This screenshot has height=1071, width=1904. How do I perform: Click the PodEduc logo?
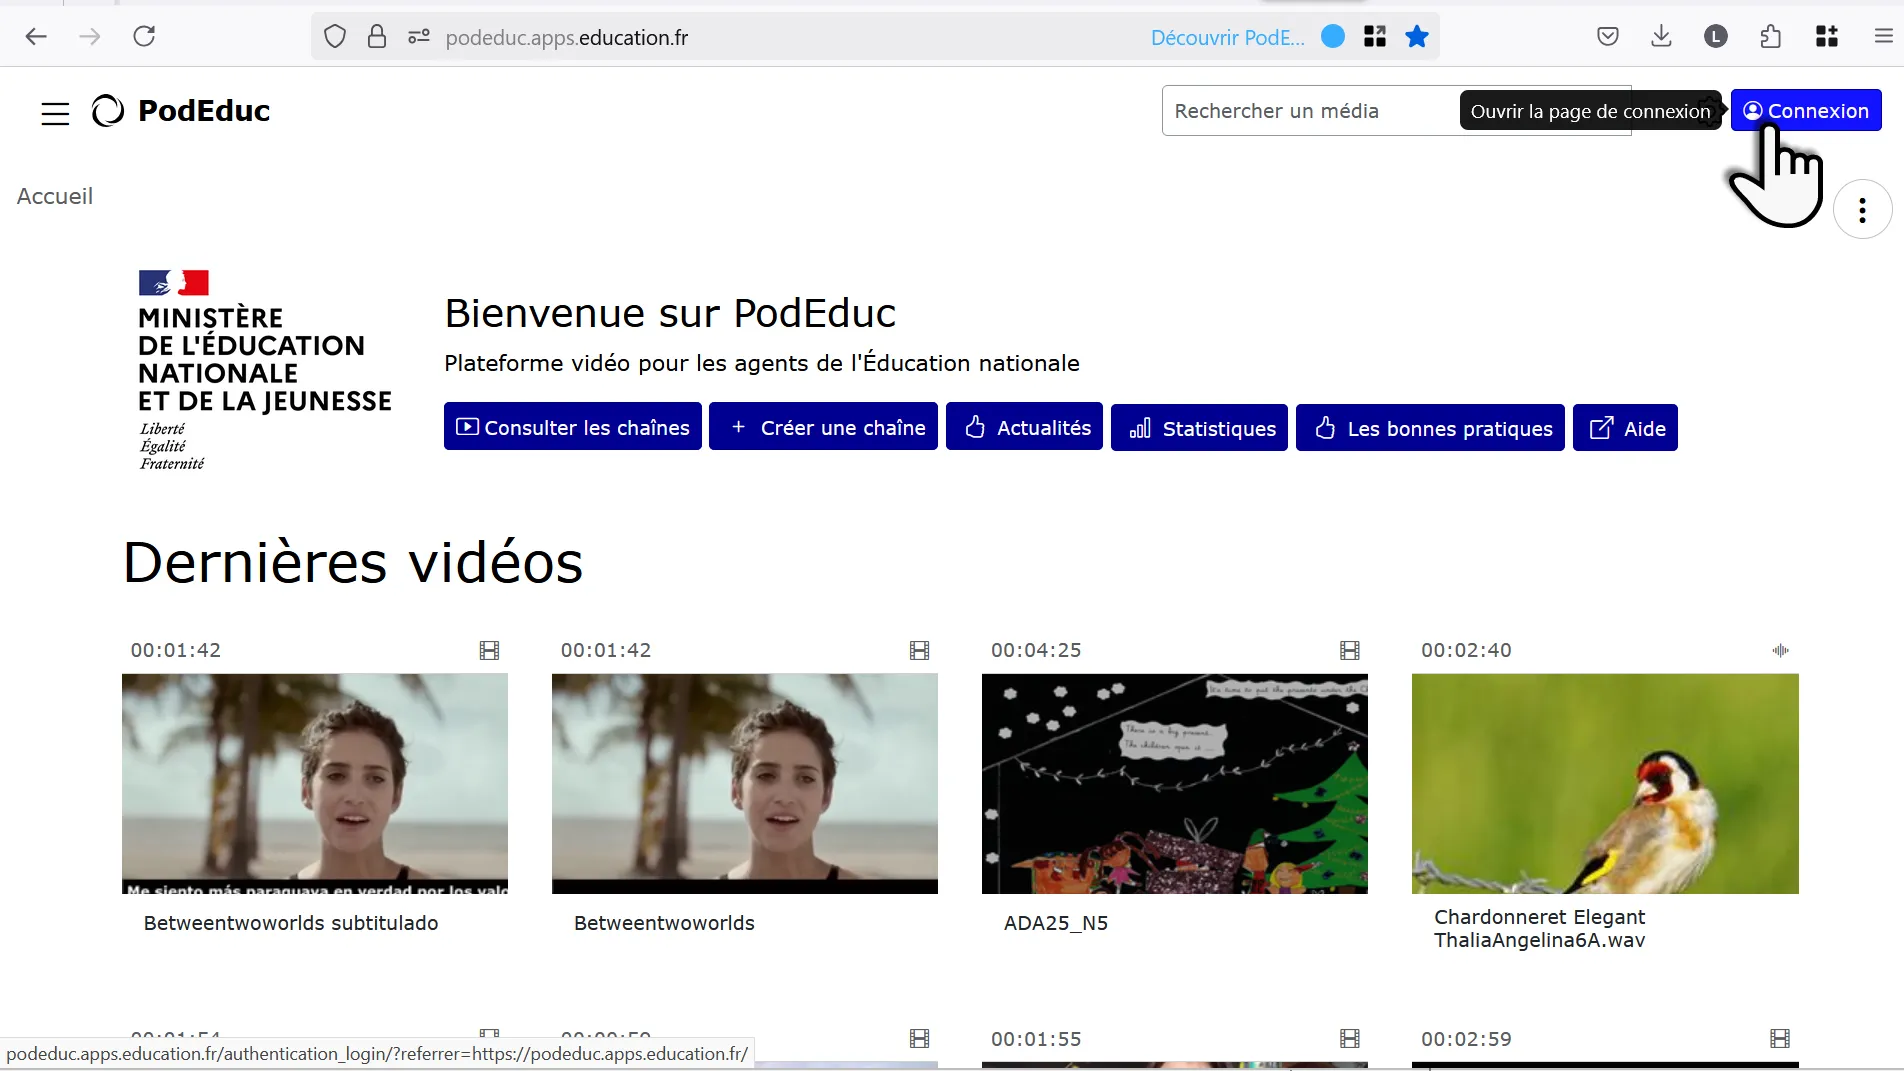pos(181,110)
